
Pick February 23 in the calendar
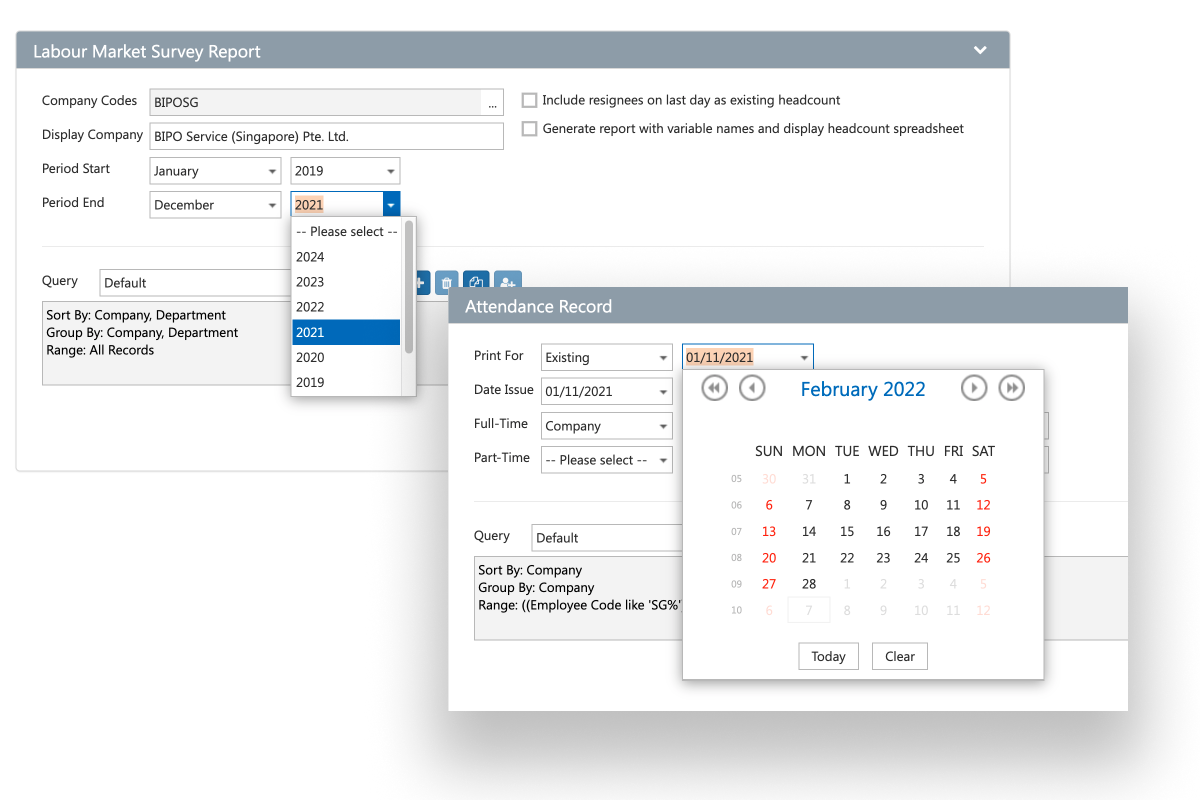pos(883,558)
